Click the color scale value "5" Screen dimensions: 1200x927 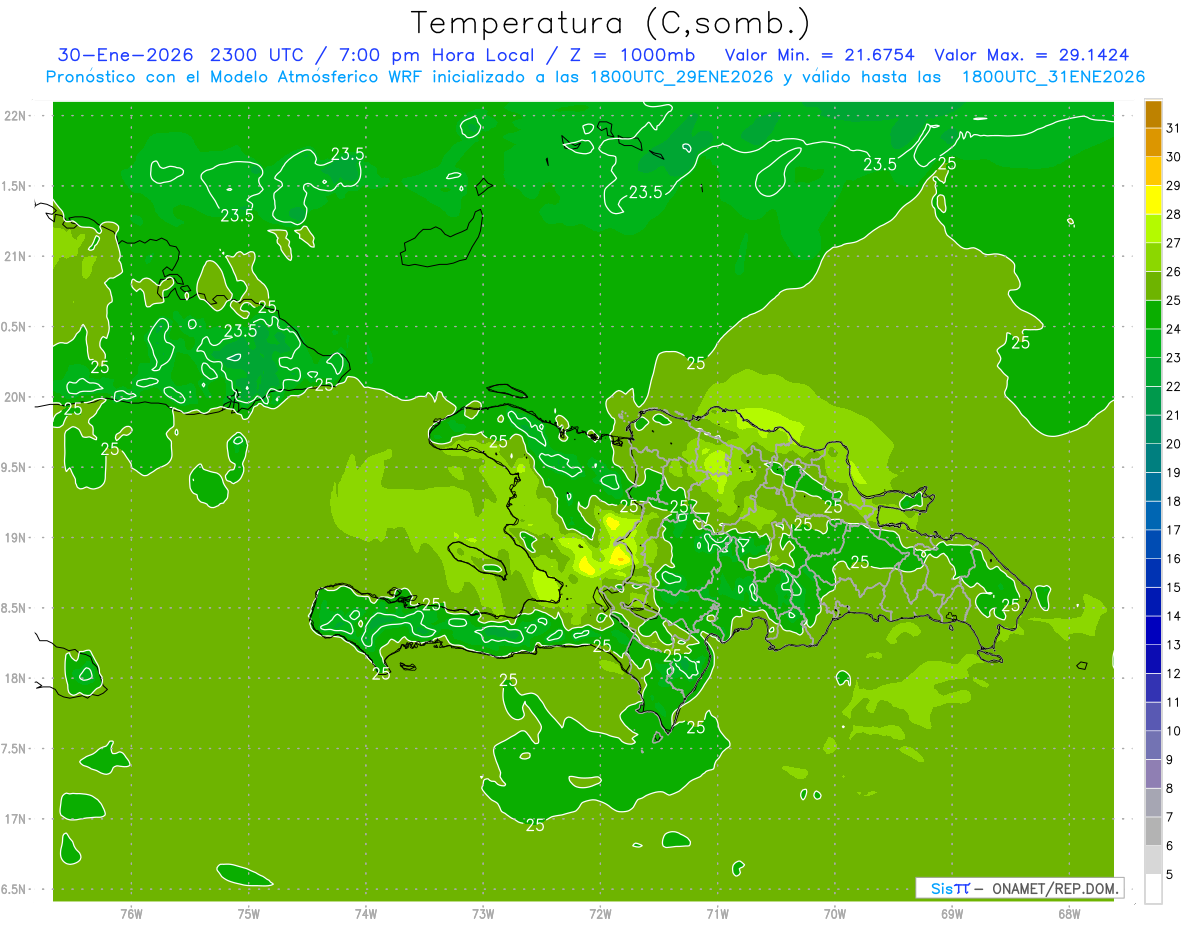tap(1170, 874)
